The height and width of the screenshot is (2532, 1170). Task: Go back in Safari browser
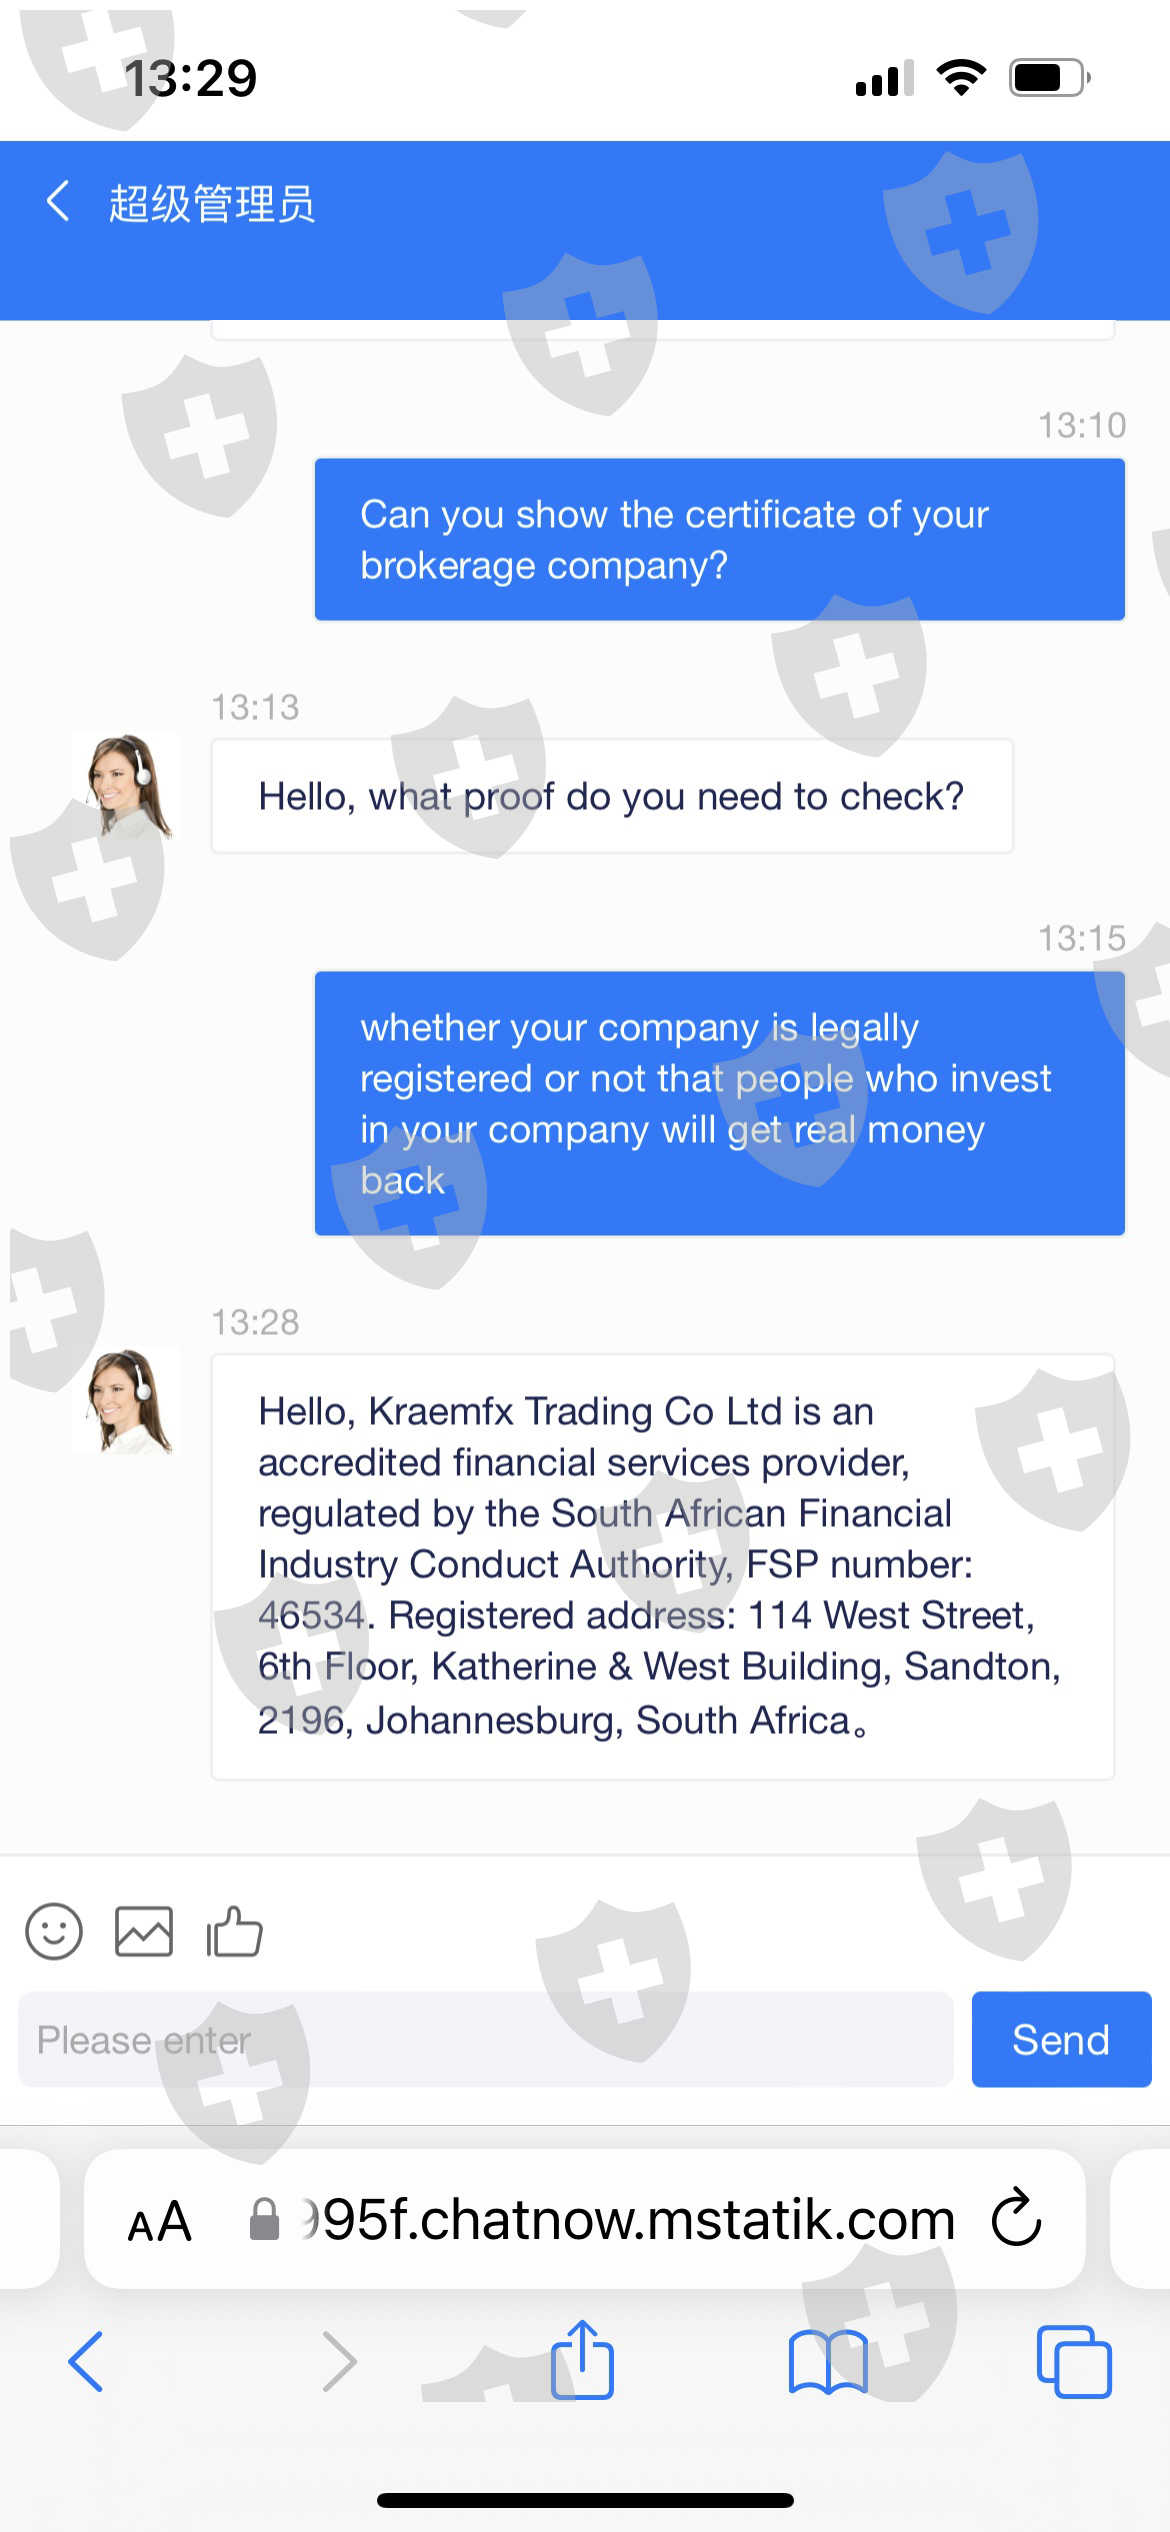click(86, 2361)
